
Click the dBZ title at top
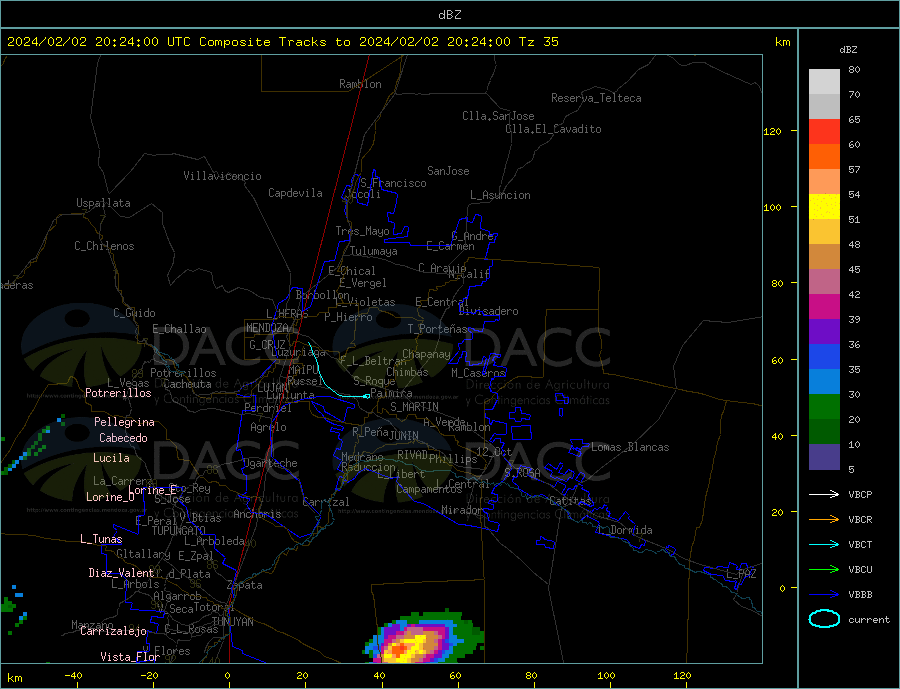[449, 15]
